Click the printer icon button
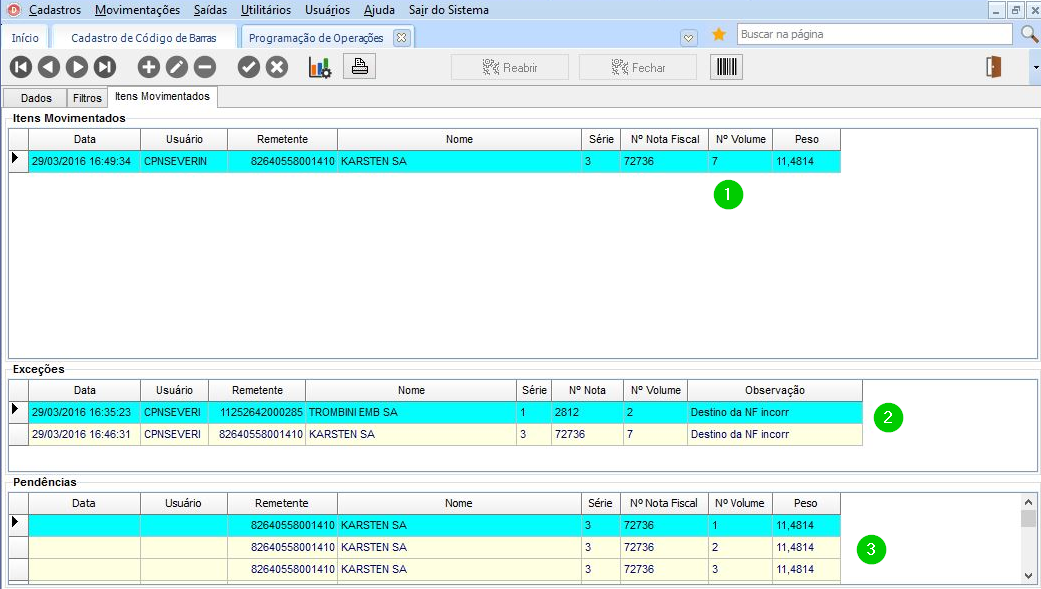Screen dimensions: 1041x589 point(359,67)
